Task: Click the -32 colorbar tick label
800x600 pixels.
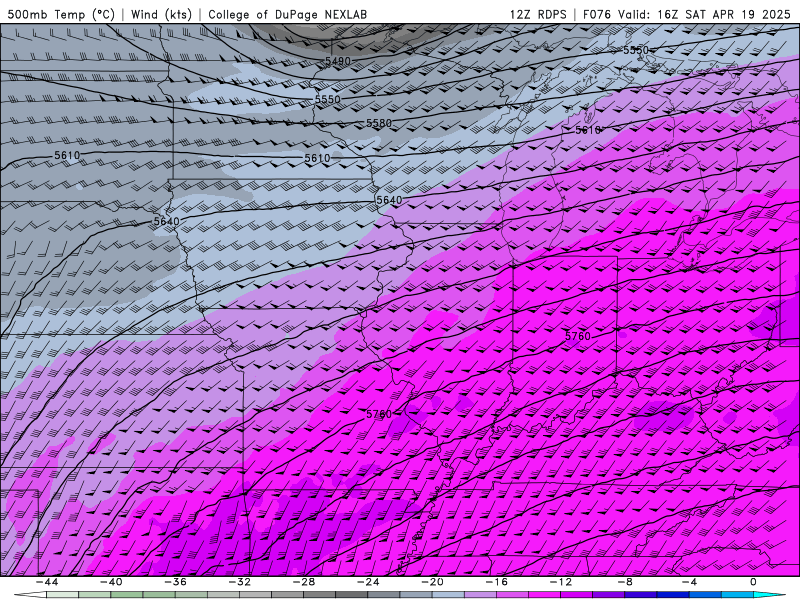Action: [x=239, y=582]
